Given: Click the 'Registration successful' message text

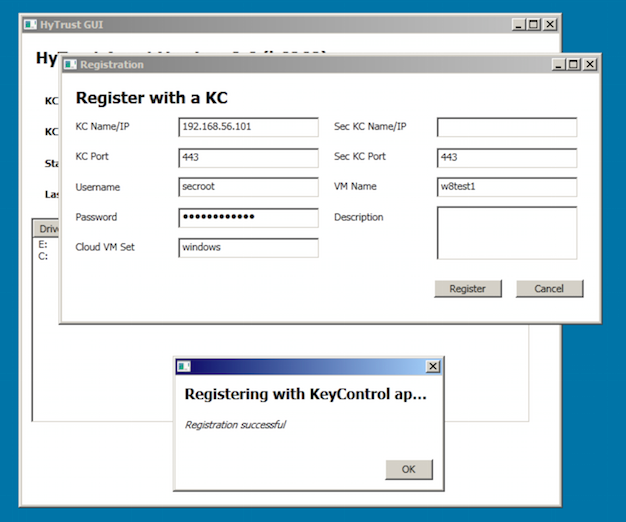Looking at the screenshot, I should [x=236, y=425].
